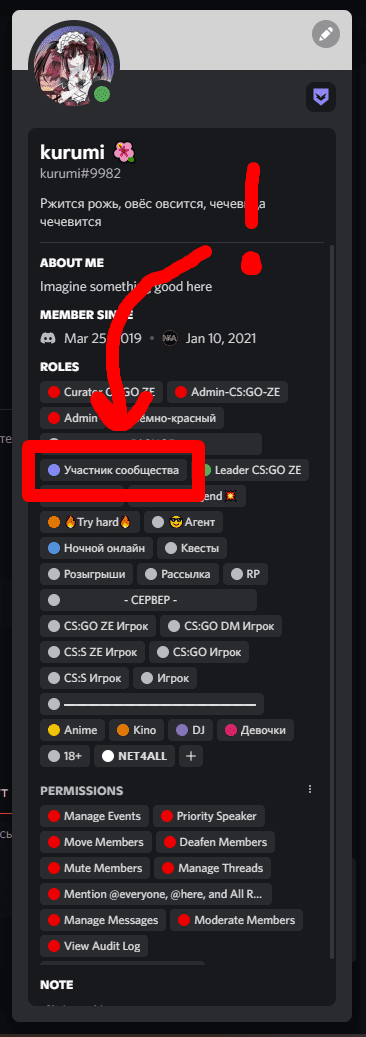Click the Discord logo beside Mar 25 date
Image resolution: width=366 pixels, height=1037 pixels.
[x=48, y=339]
